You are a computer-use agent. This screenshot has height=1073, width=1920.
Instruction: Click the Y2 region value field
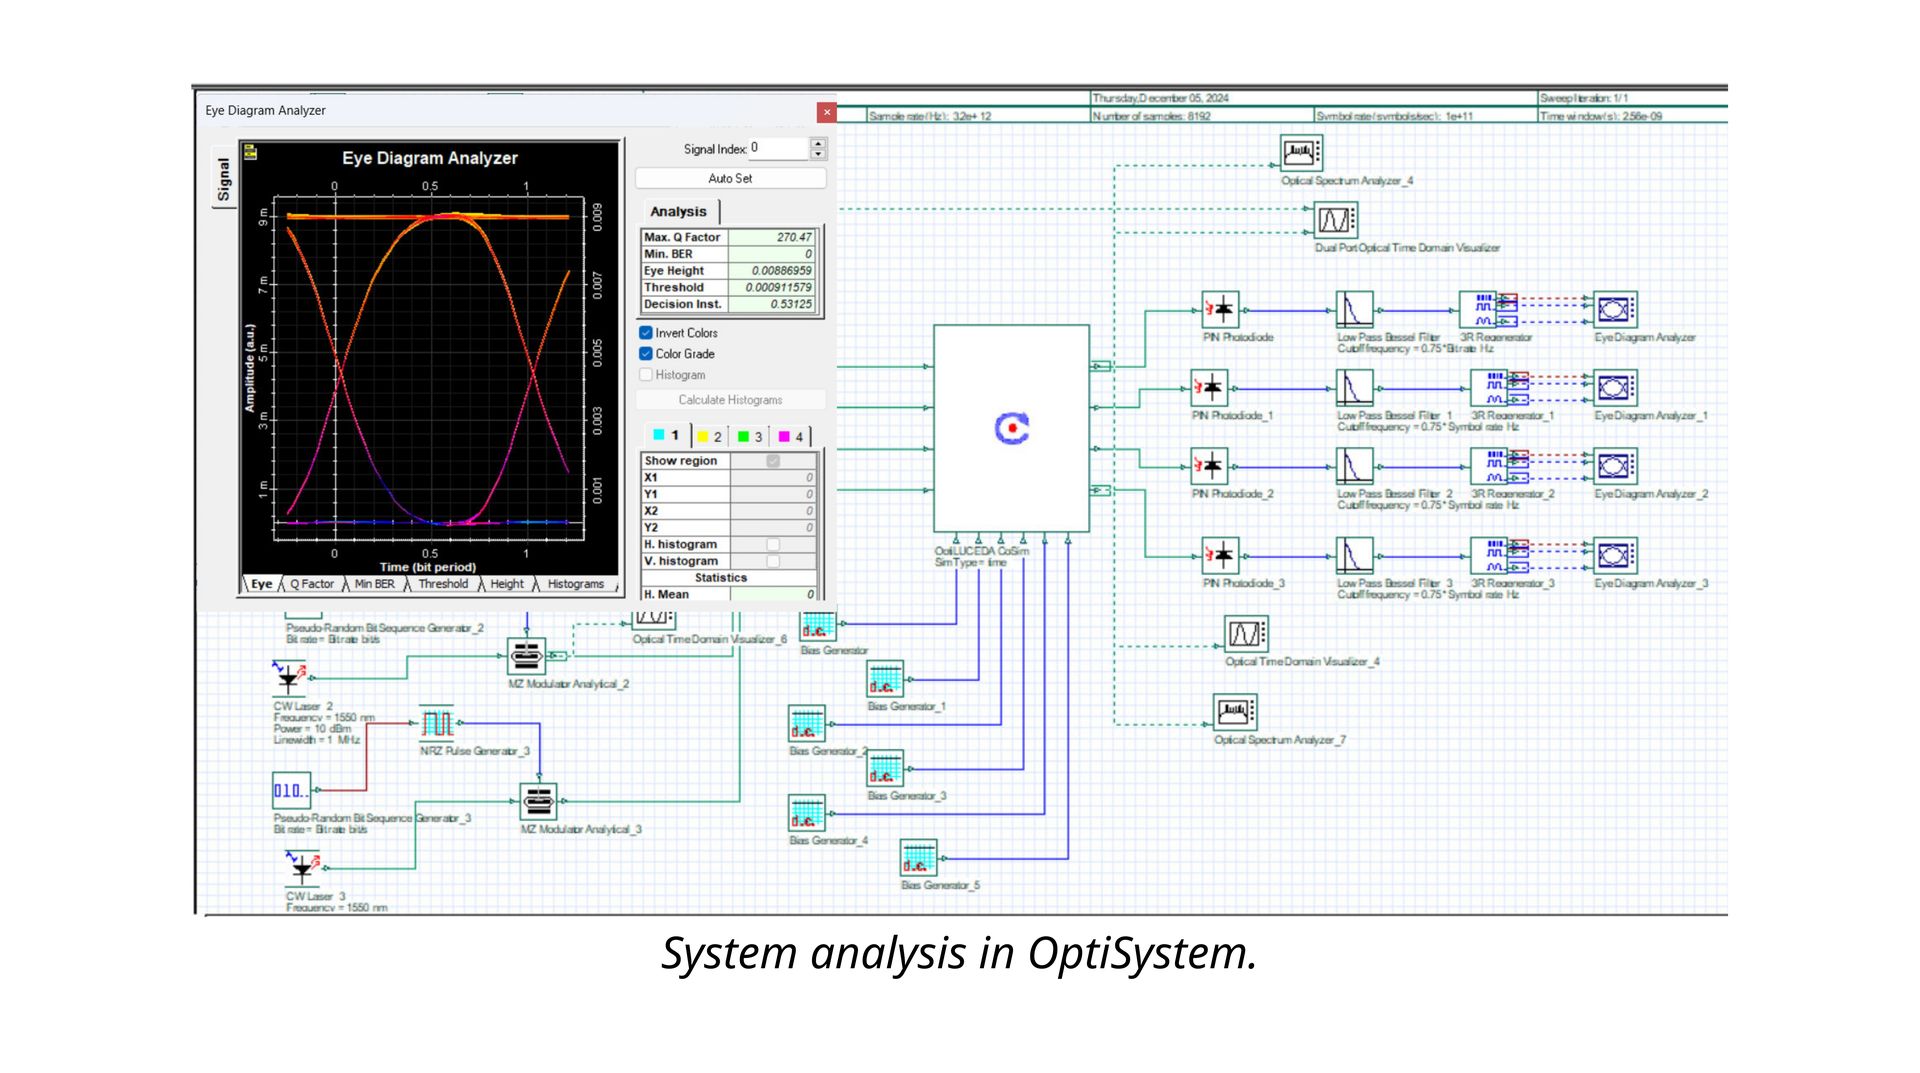[772, 528]
